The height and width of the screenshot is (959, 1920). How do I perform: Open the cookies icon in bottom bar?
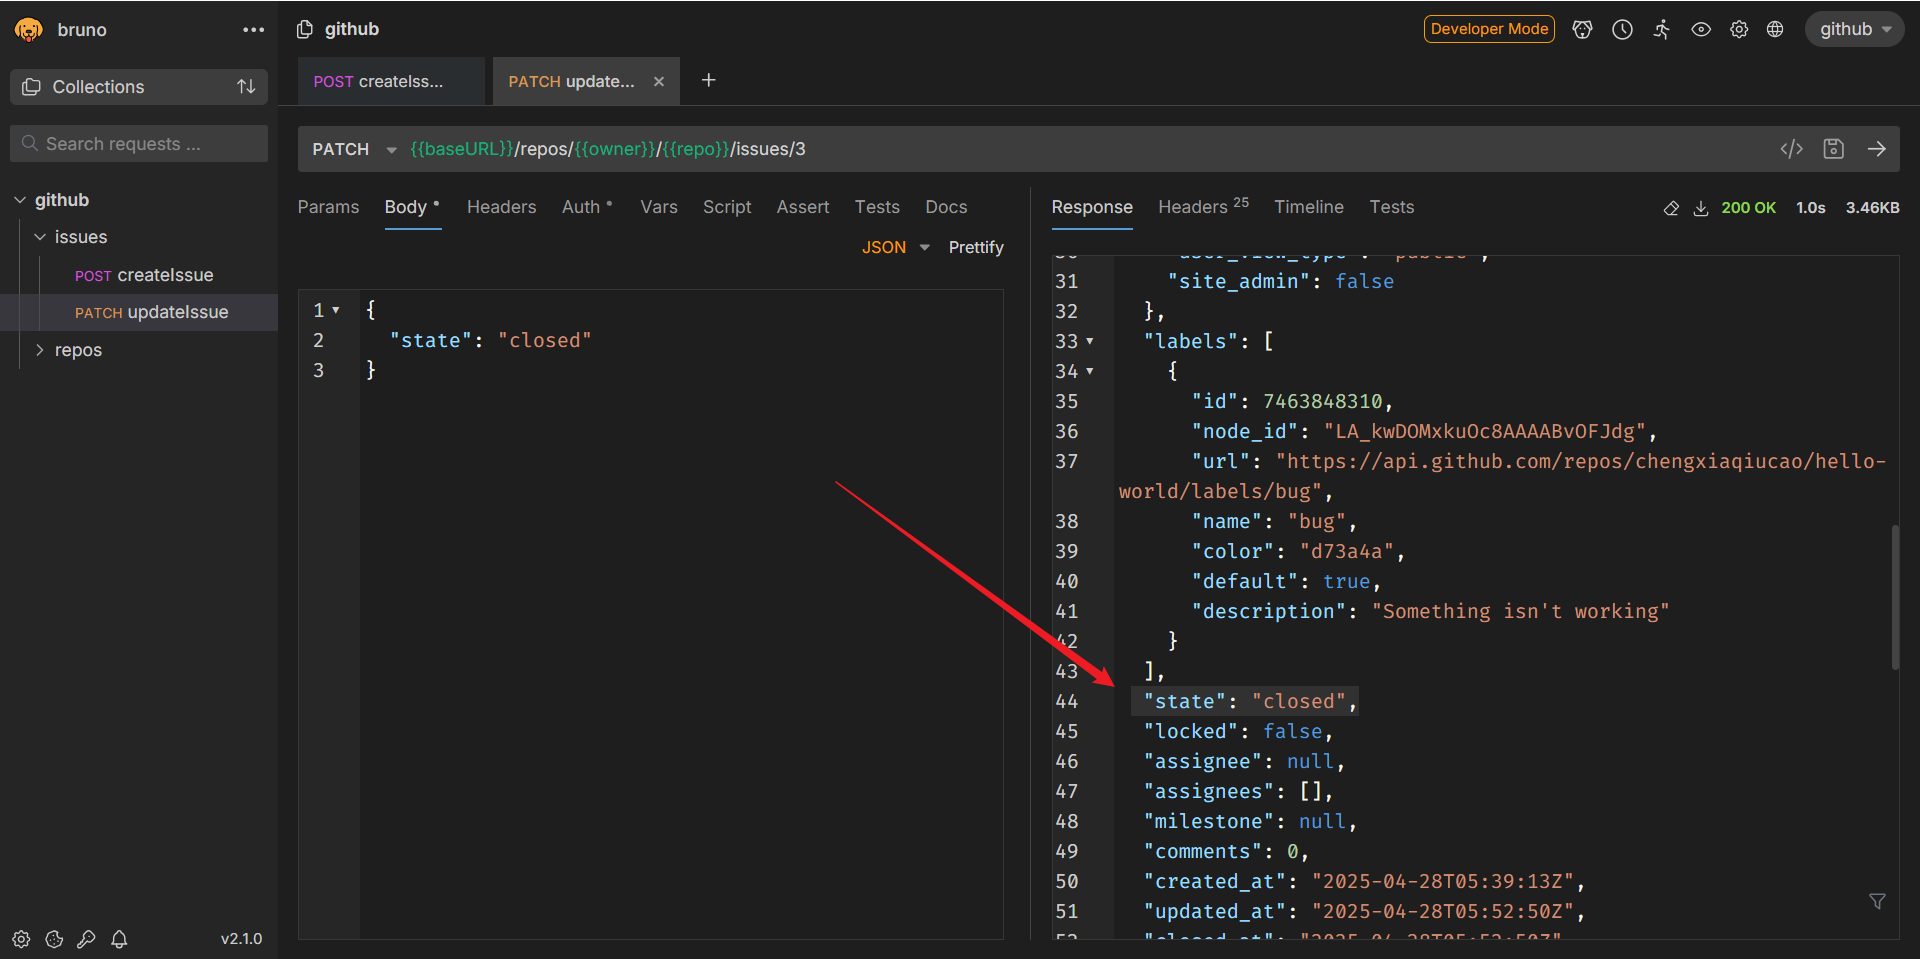click(x=54, y=939)
